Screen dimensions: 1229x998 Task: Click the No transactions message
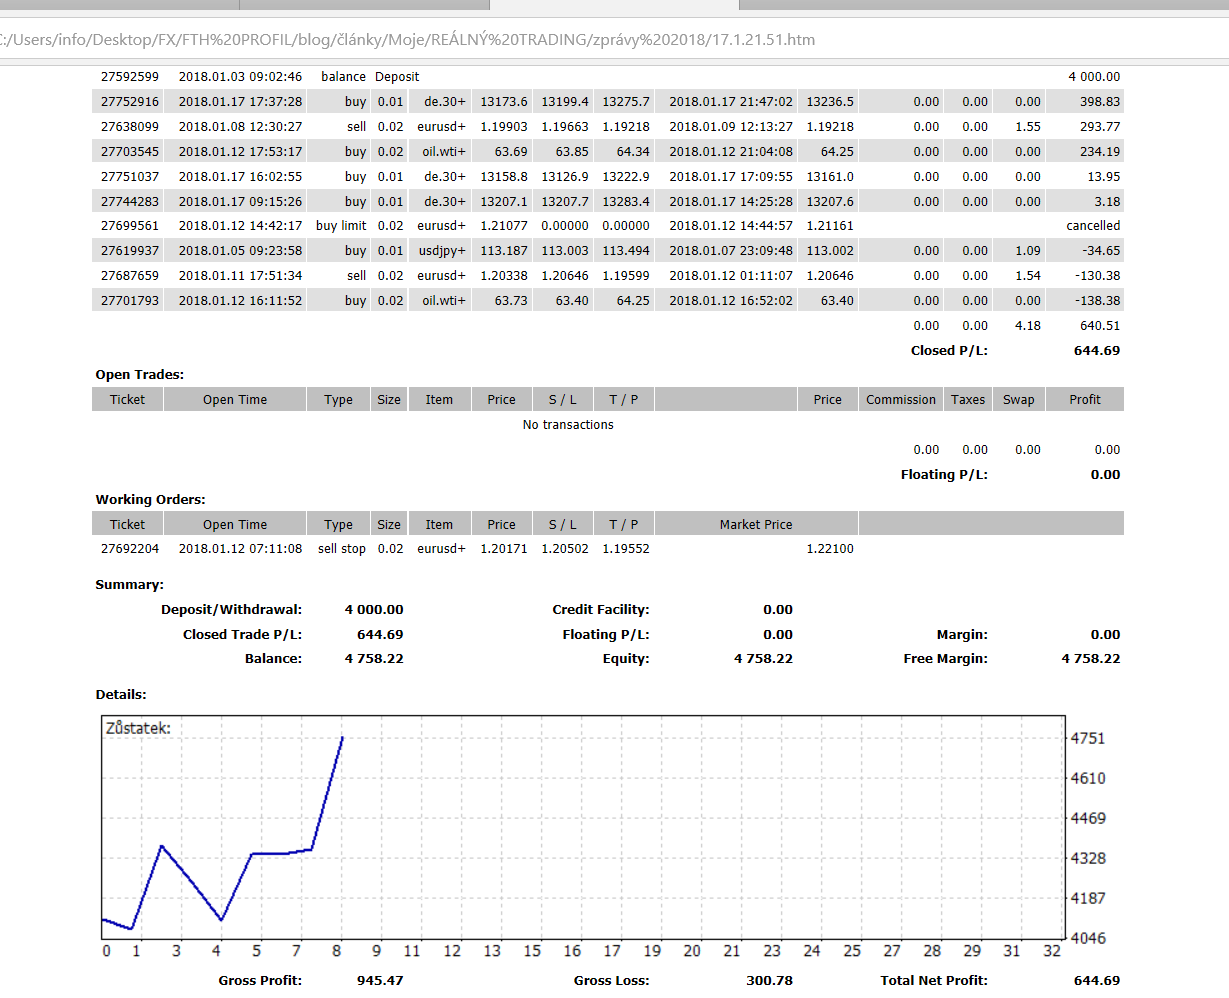568,425
